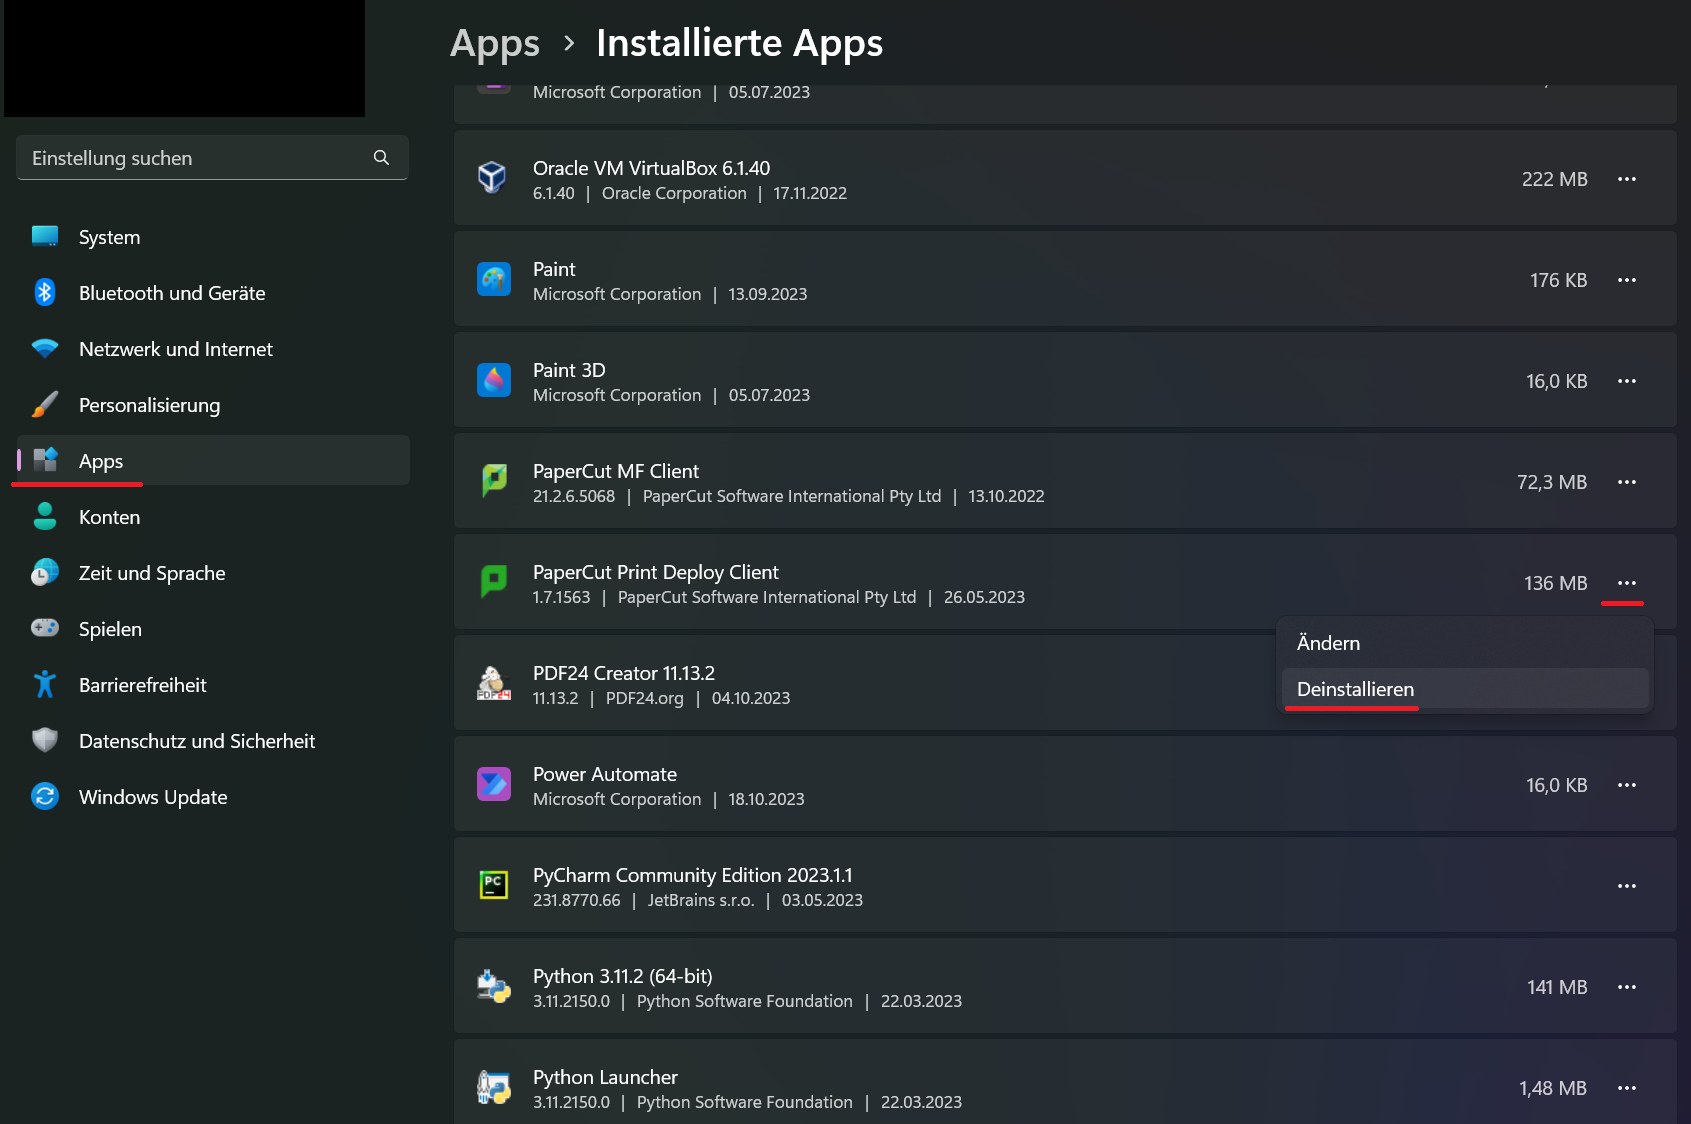This screenshot has height=1124, width=1691.
Task: Select the Personalisierung category
Action: point(213,405)
